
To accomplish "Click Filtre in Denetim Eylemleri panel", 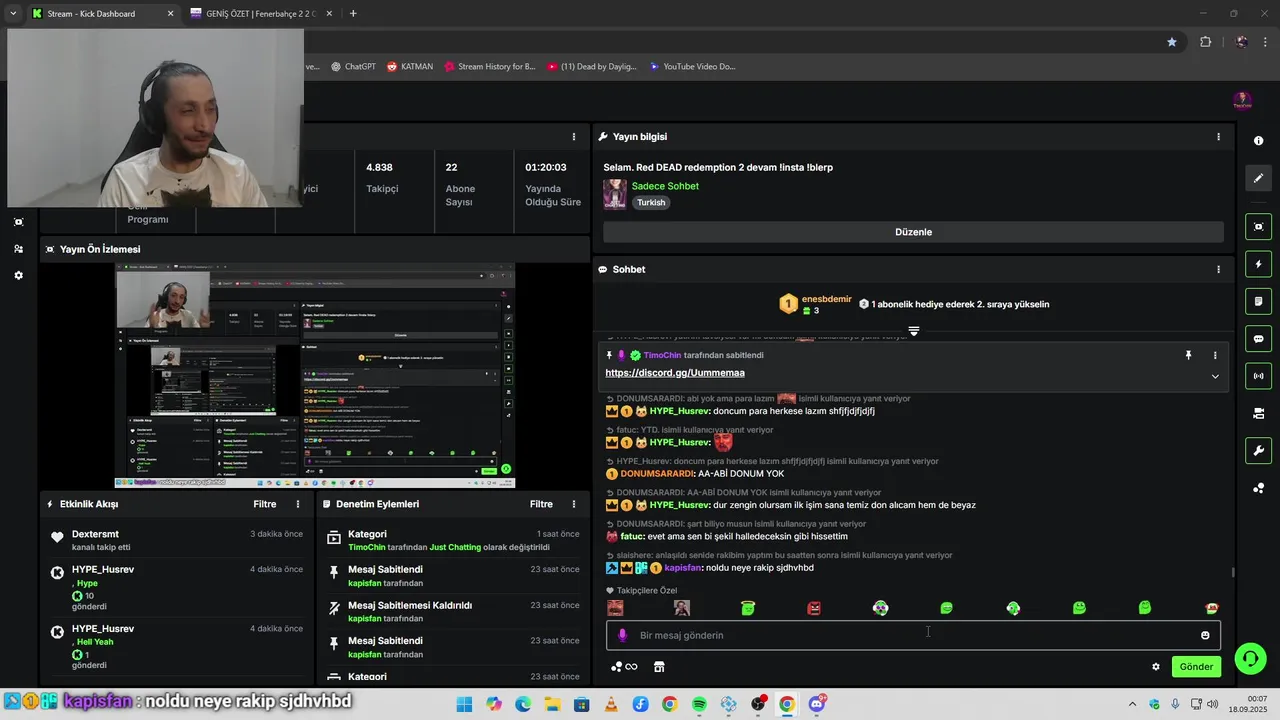I will (541, 504).
